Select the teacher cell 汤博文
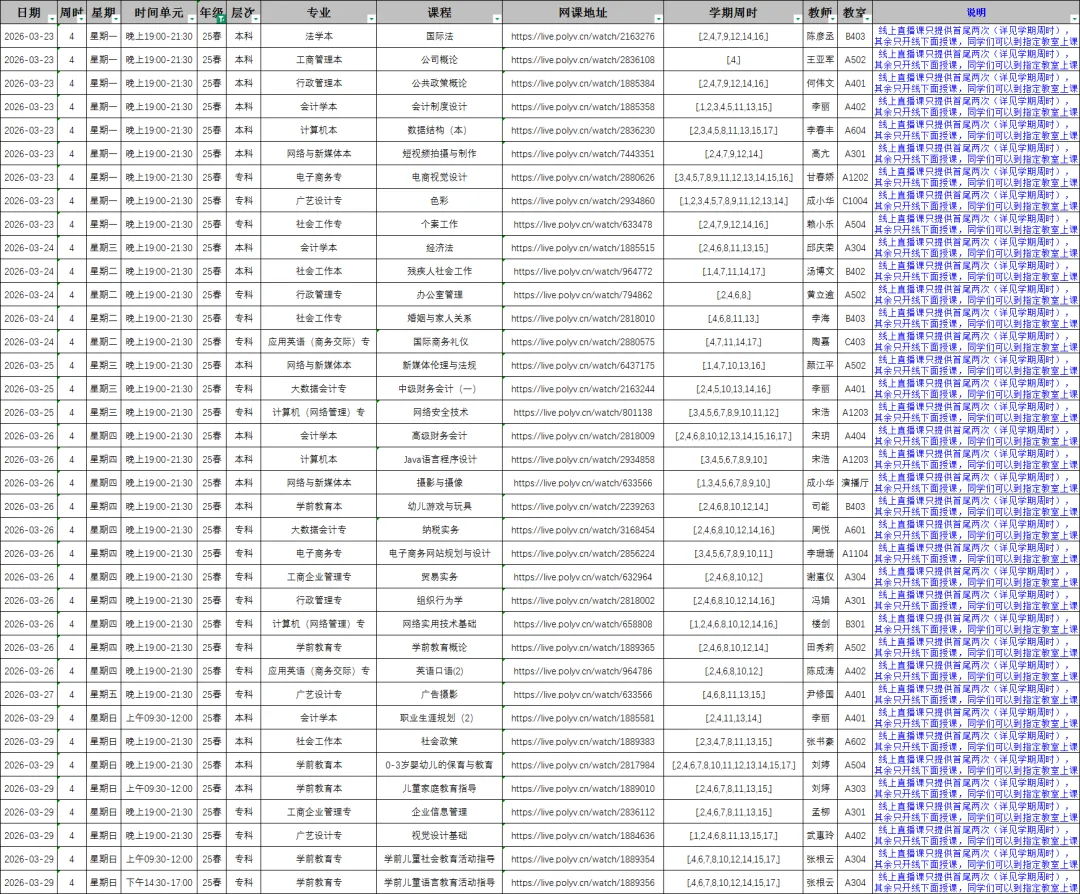Screen dimensions: 1080x894 click(x=820, y=271)
